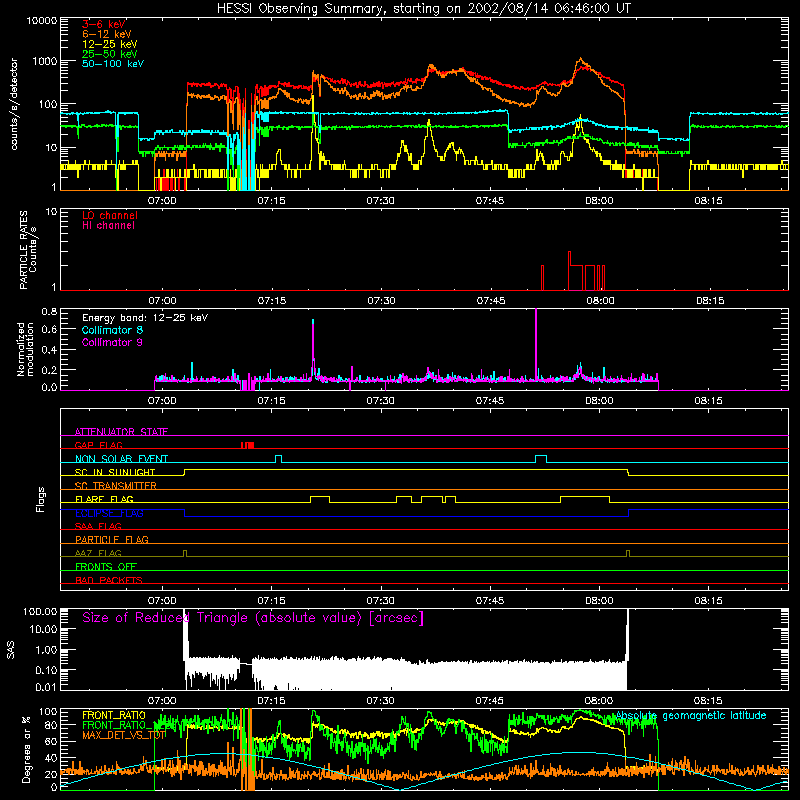
Task: Click the 'FLARE_FLAG' label
Action: 104,499
